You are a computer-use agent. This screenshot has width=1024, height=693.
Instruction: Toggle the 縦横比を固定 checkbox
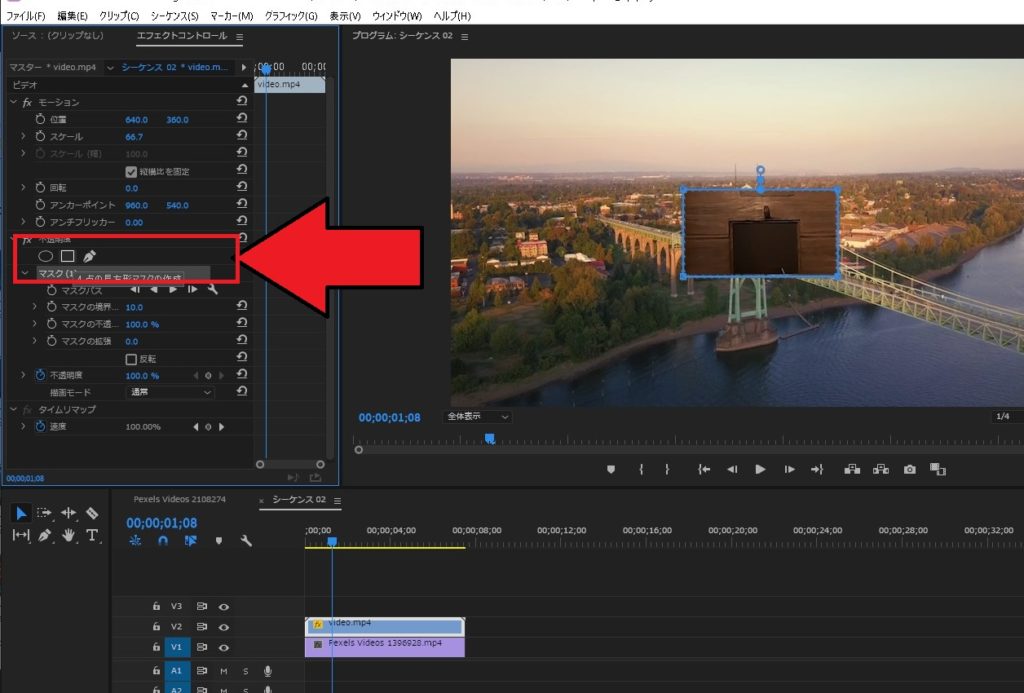coord(131,171)
